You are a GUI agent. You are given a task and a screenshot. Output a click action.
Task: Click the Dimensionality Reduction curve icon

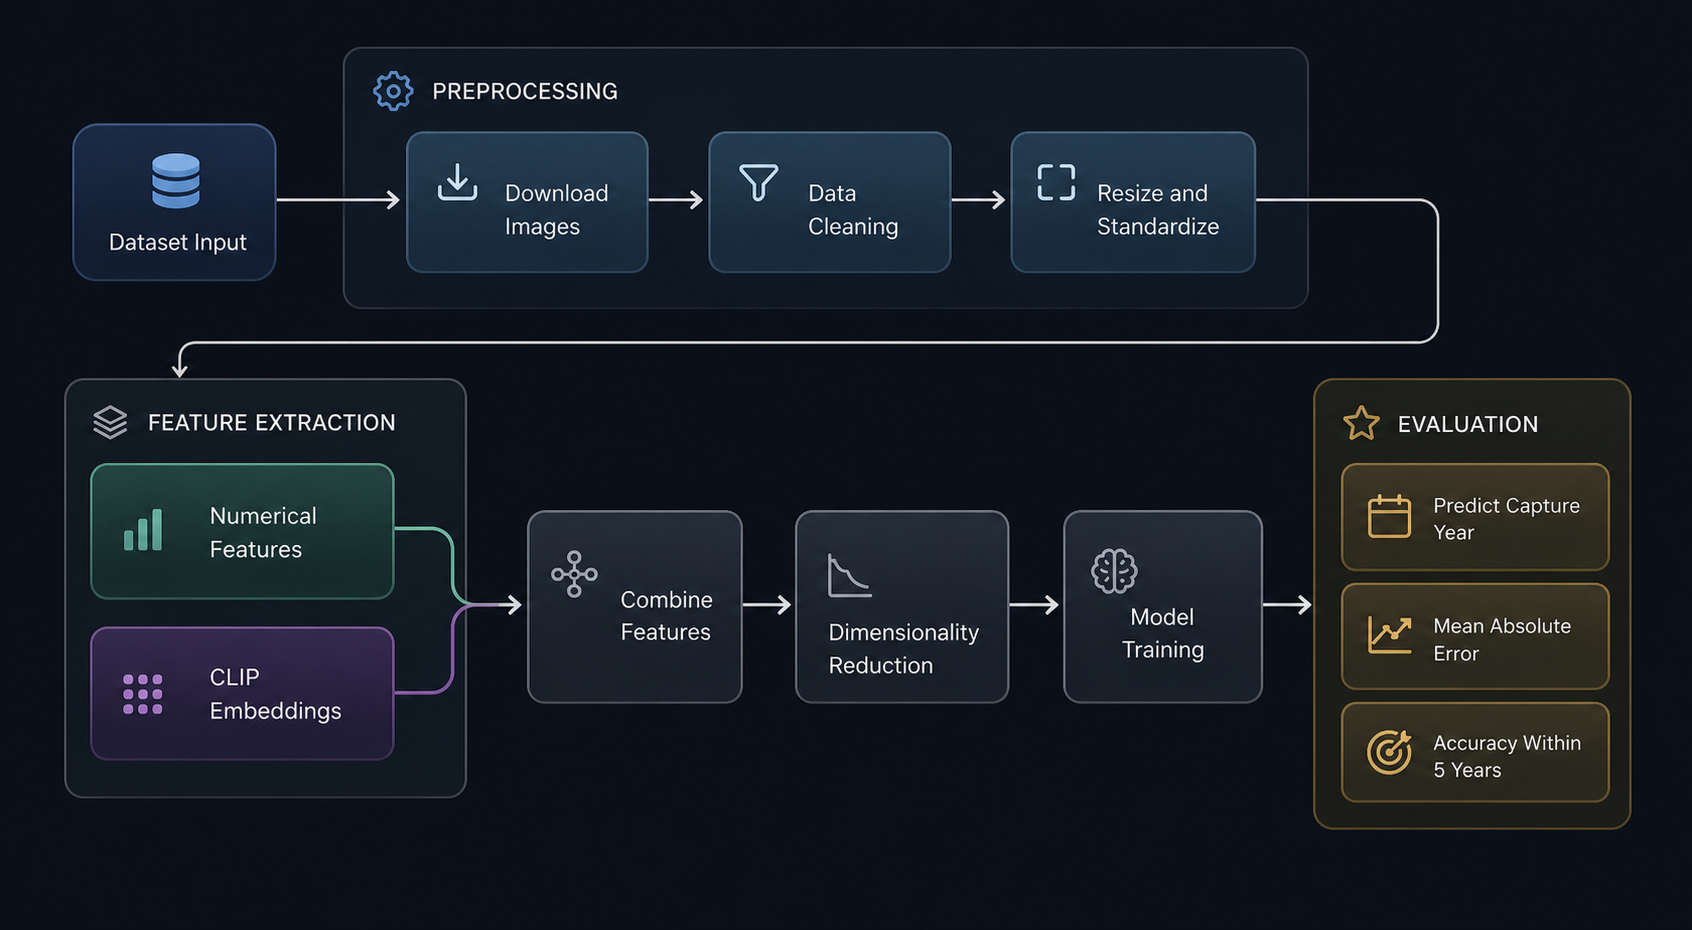[x=849, y=575]
